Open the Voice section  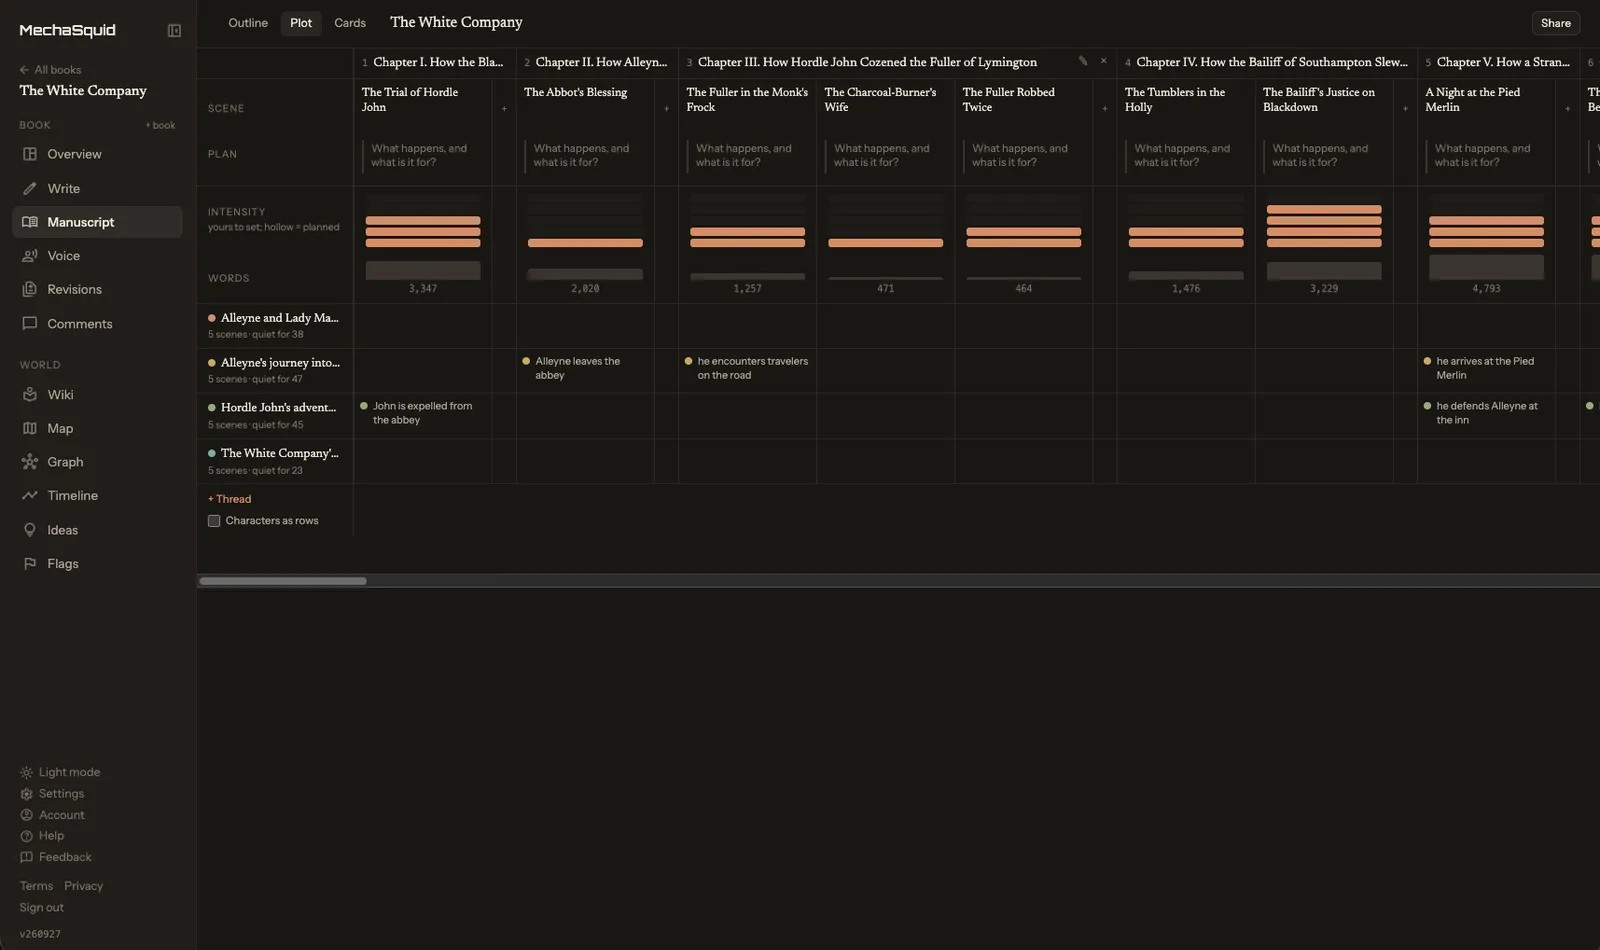pyautogui.click(x=97, y=256)
